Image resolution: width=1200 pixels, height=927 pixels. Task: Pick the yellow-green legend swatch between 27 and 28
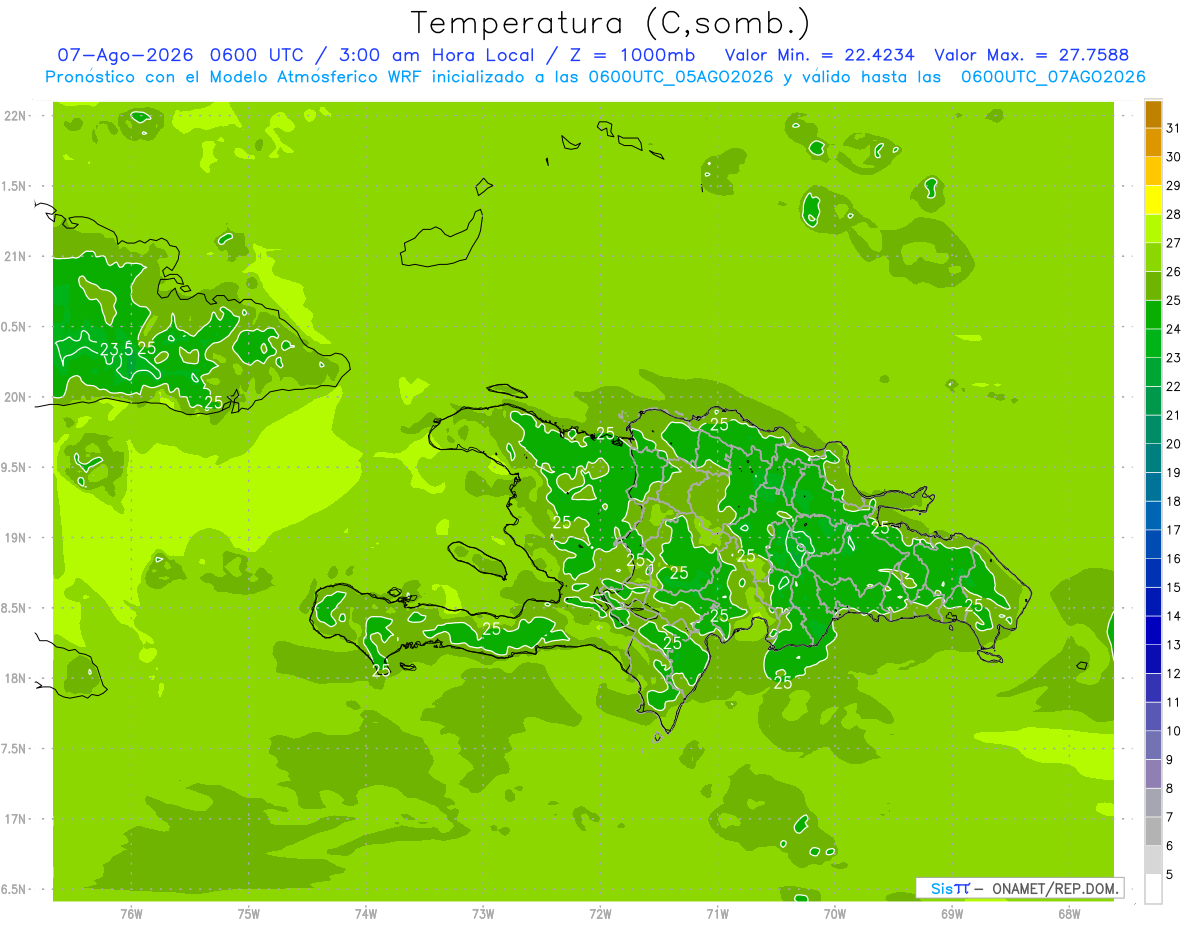coord(1153,228)
